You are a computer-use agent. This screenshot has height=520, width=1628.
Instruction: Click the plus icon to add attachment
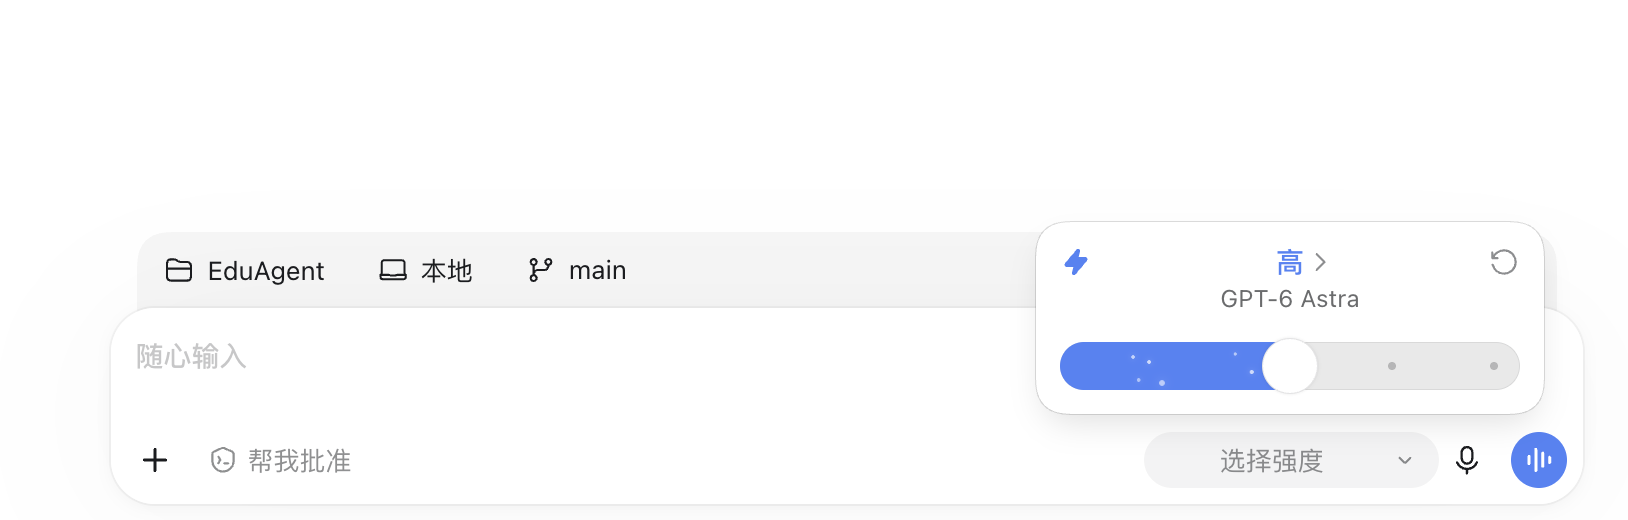pyautogui.click(x=155, y=460)
